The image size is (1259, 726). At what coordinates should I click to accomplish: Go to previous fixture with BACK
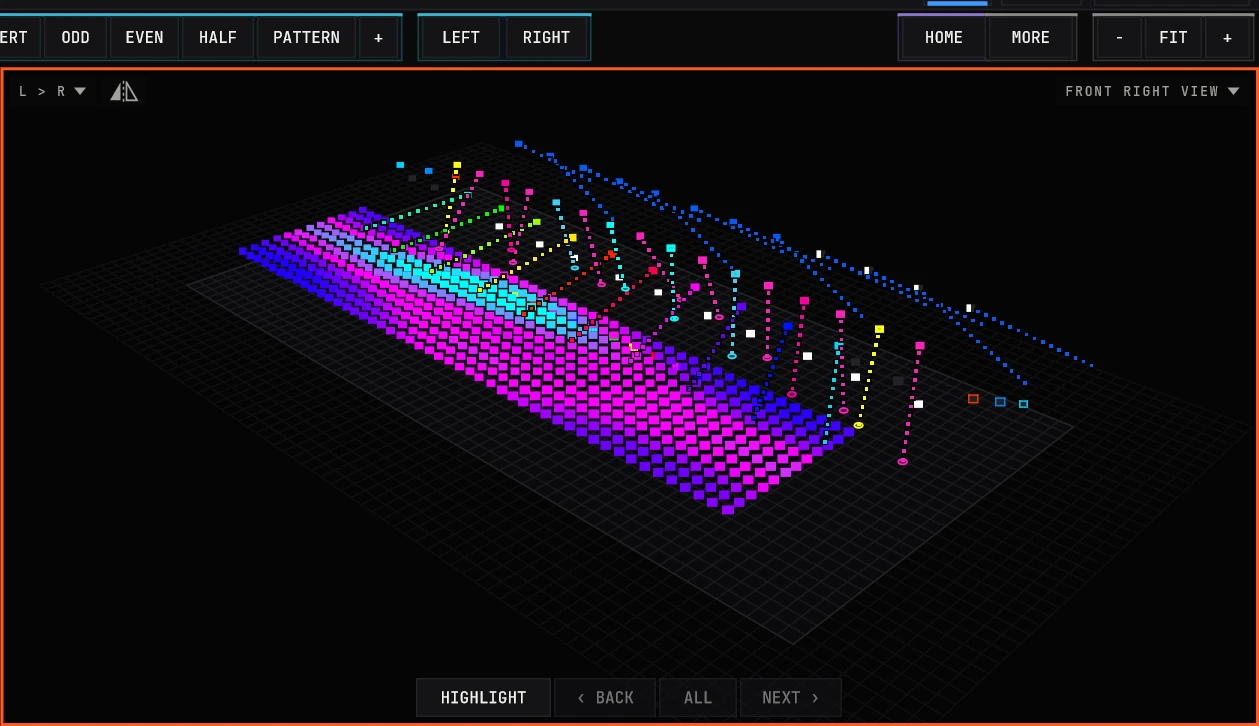pos(605,698)
